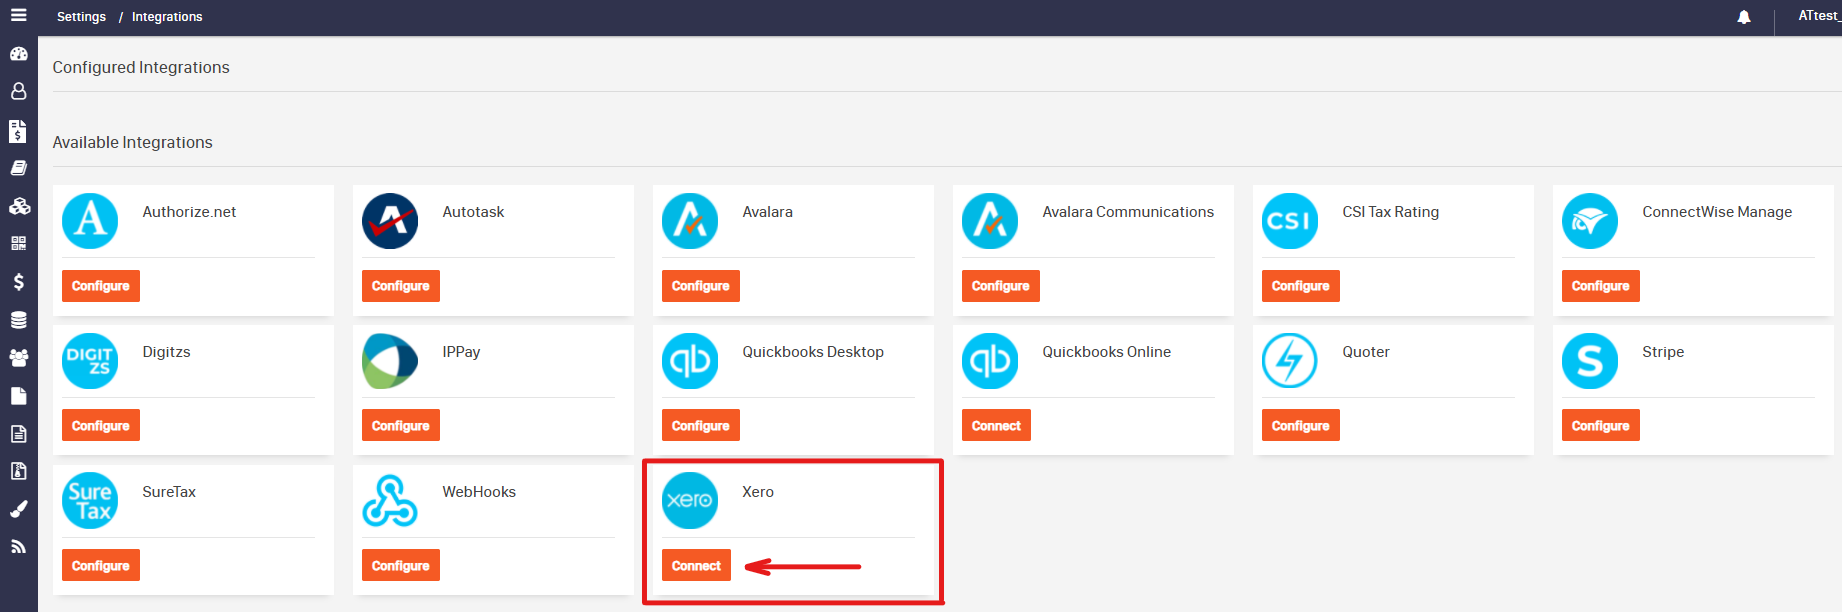Viewport: 1842px width, 612px height.
Task: Click the Avalara logo icon
Action: coord(690,221)
